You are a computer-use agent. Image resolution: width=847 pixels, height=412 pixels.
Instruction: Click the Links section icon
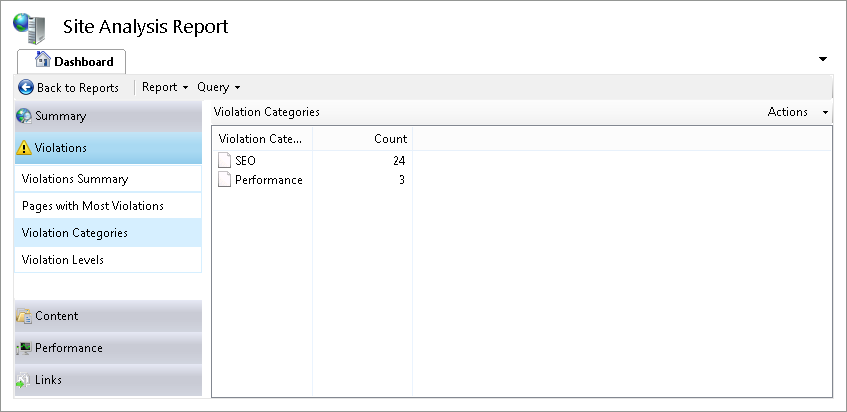[24, 380]
